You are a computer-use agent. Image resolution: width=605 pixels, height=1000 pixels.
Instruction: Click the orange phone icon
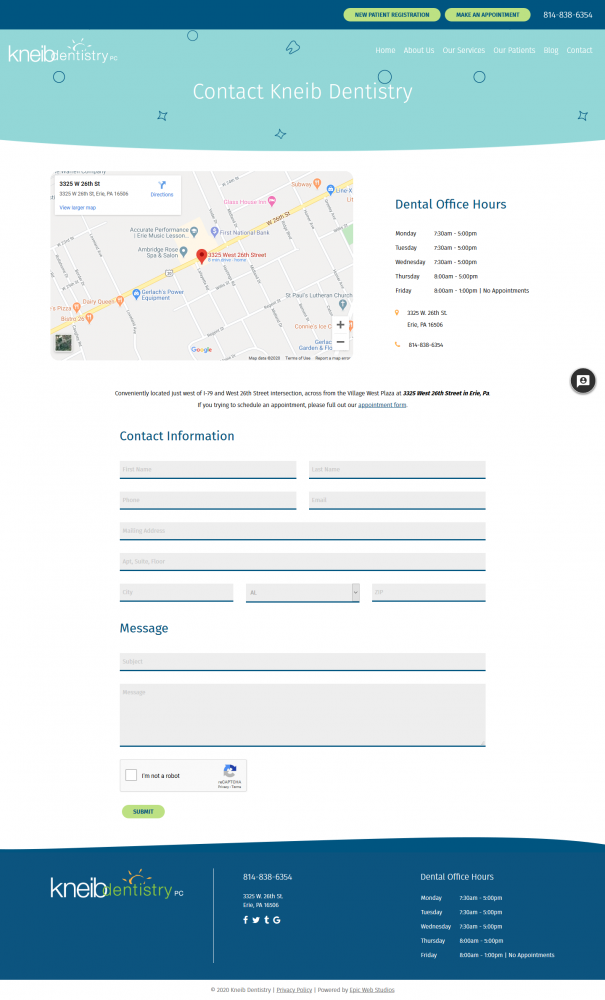pos(397,344)
